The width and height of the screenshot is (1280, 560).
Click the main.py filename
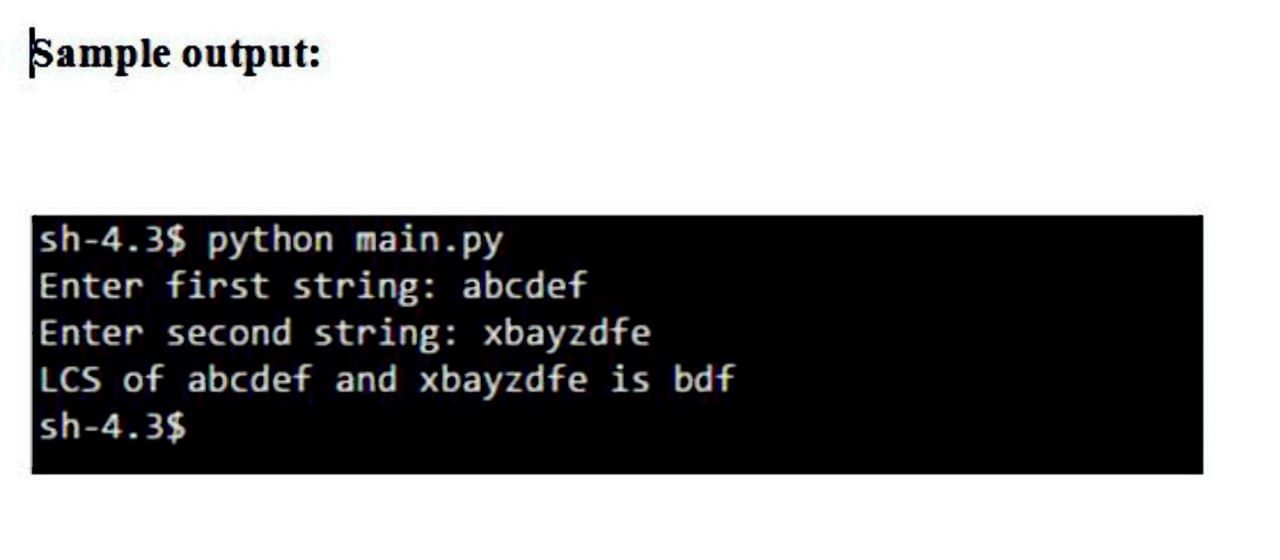(x=430, y=241)
